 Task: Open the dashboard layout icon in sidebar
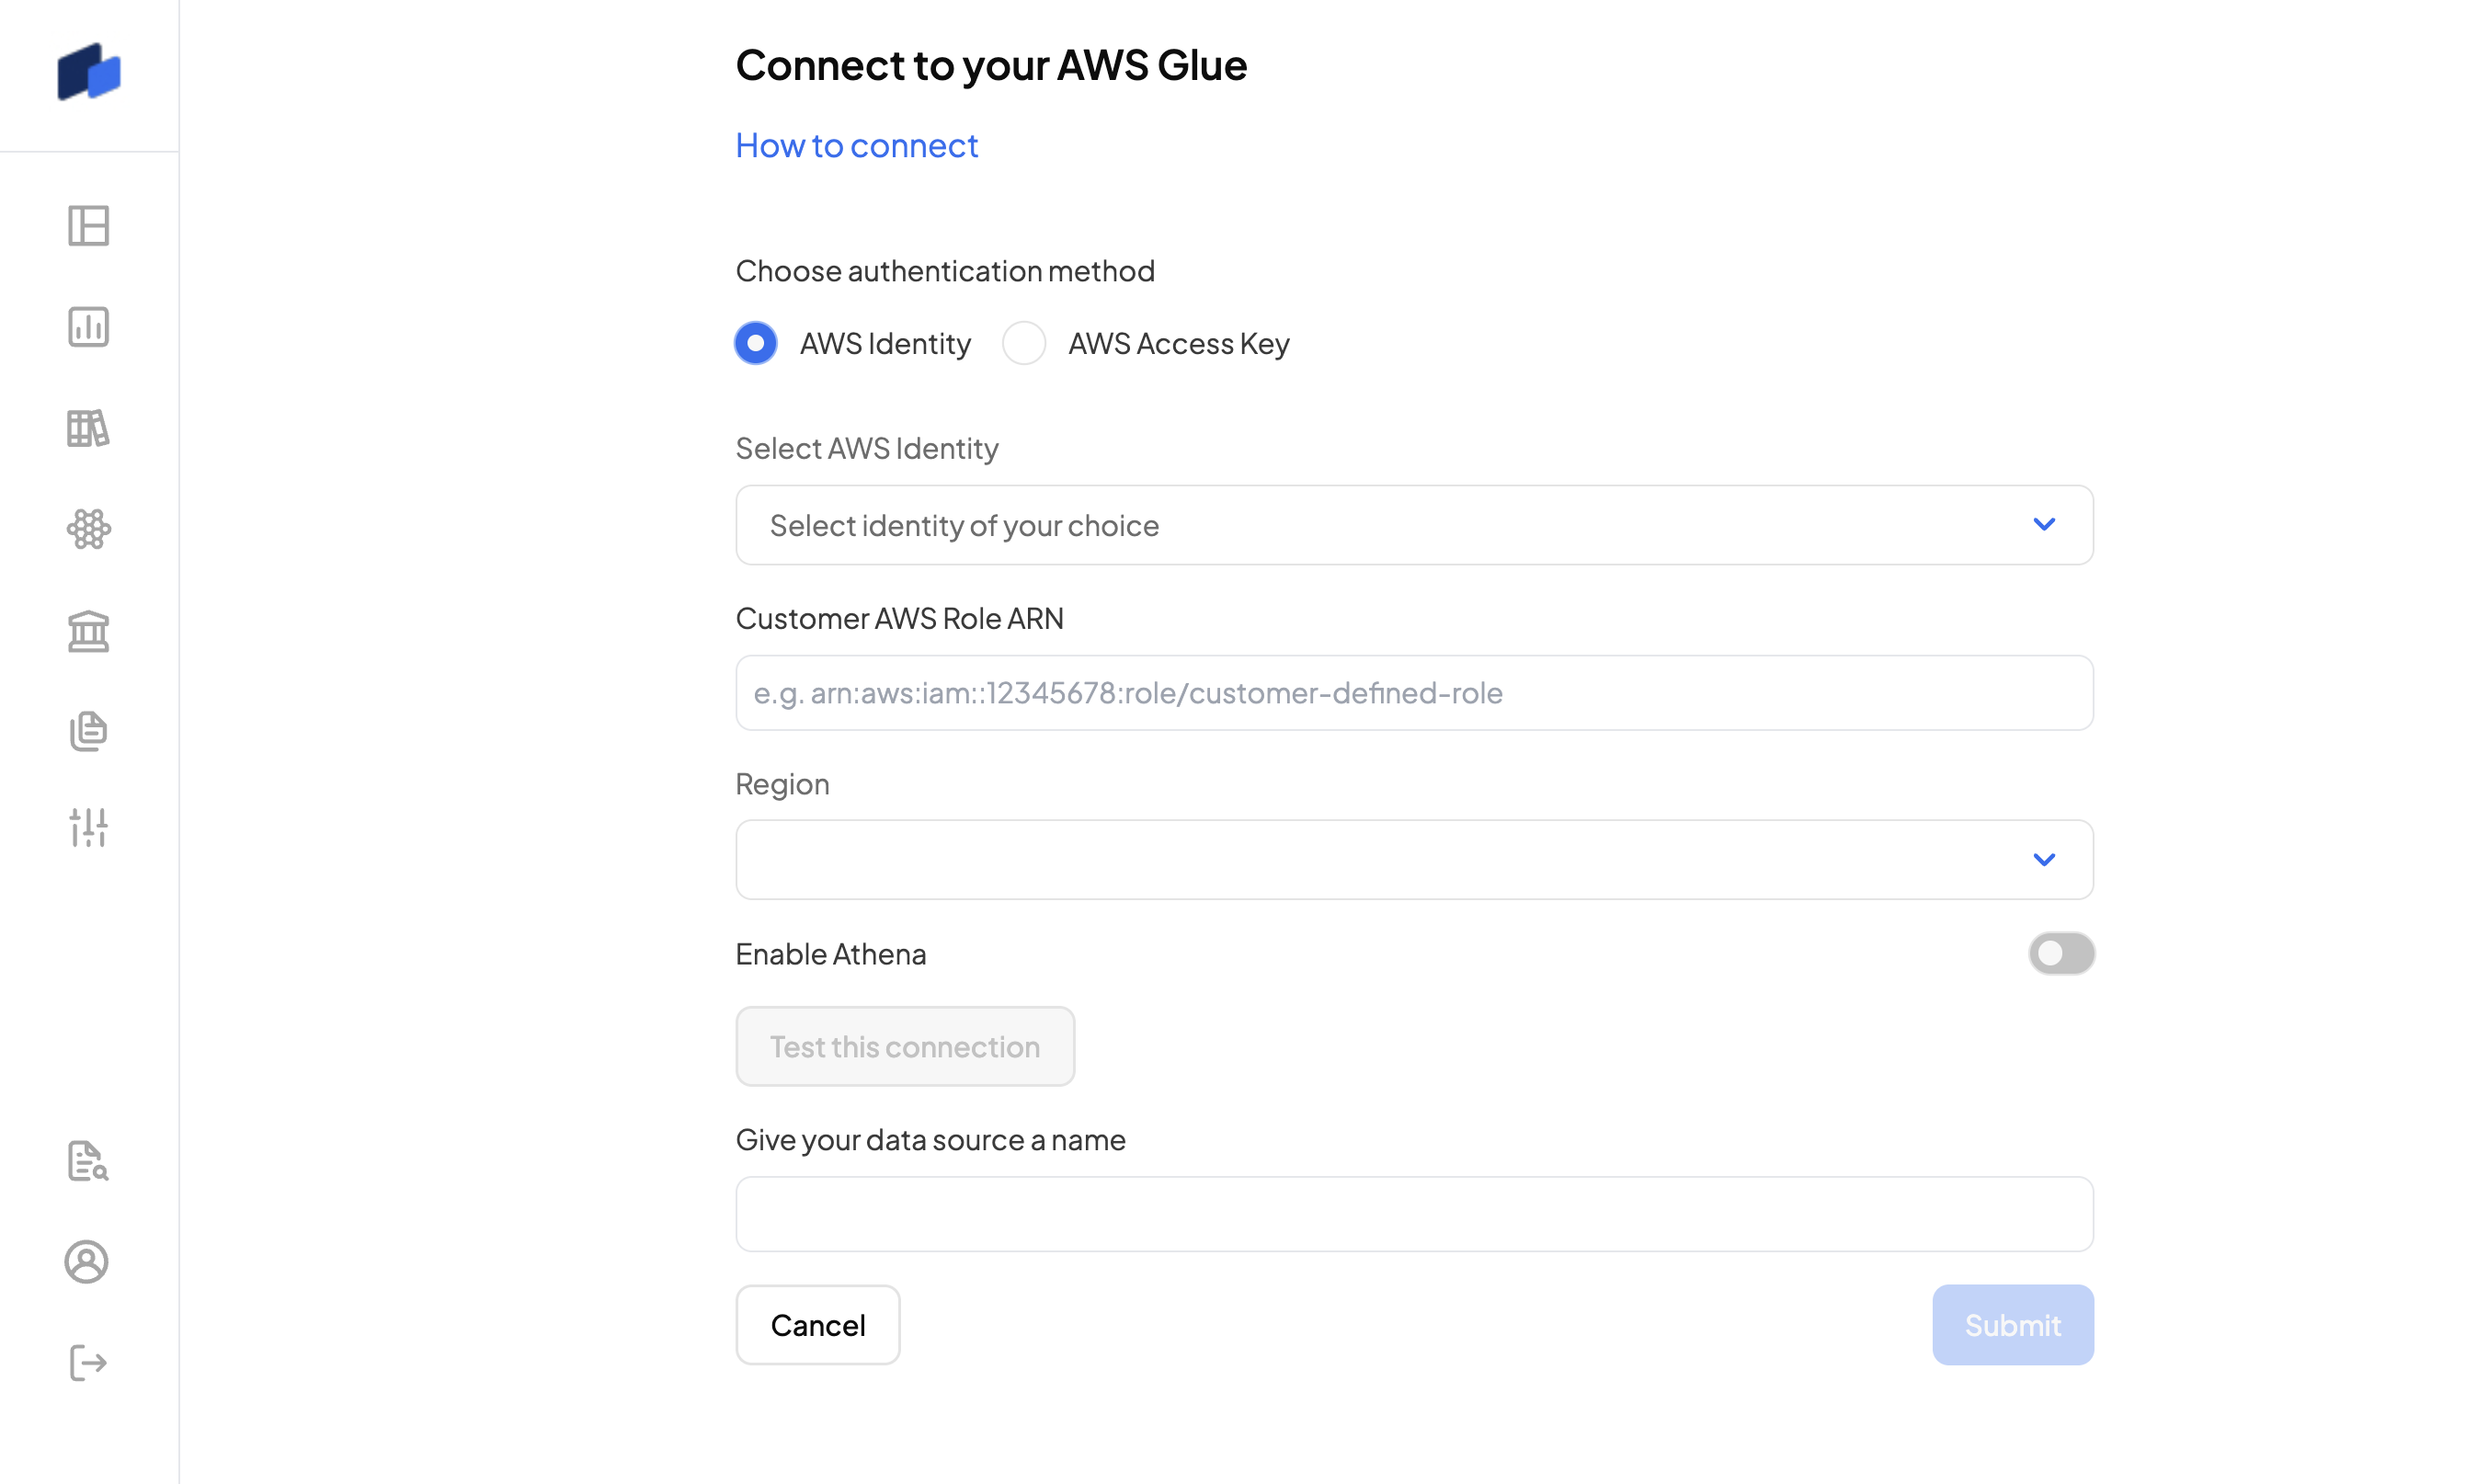coord(89,226)
